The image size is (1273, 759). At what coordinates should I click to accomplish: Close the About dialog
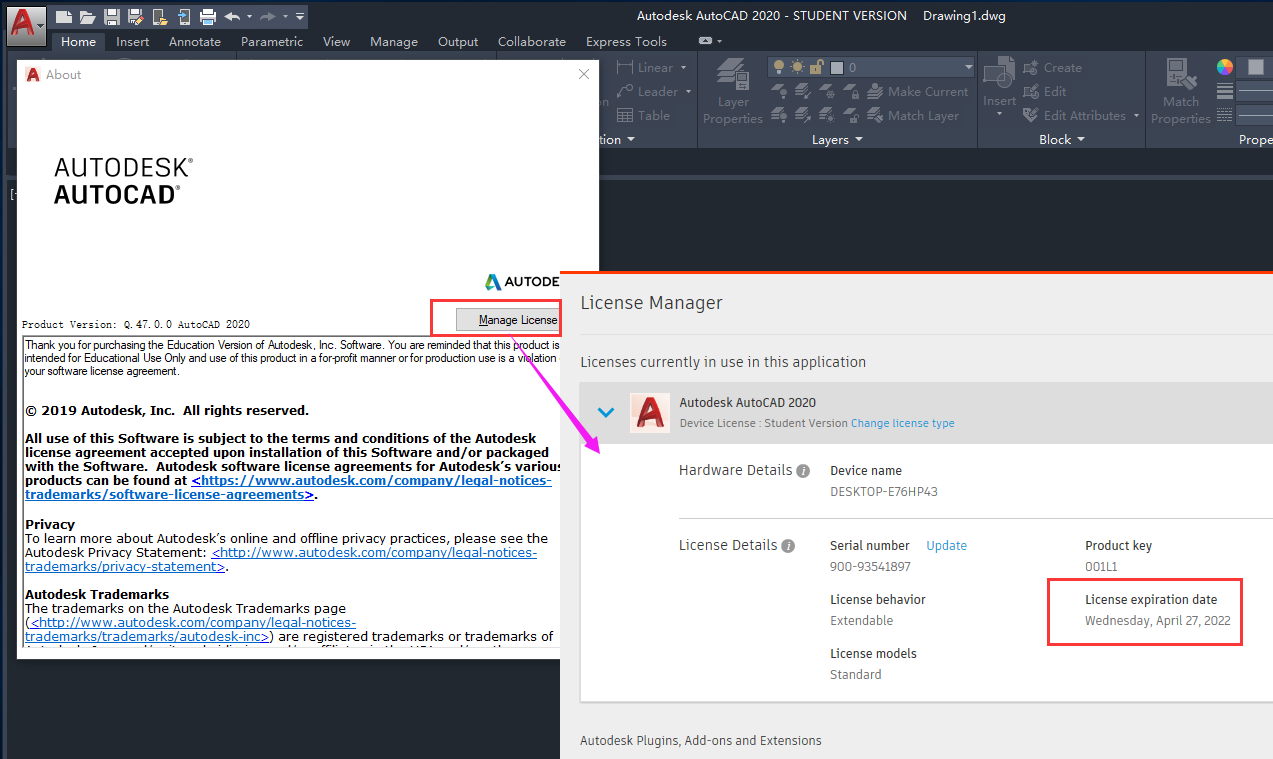point(584,74)
